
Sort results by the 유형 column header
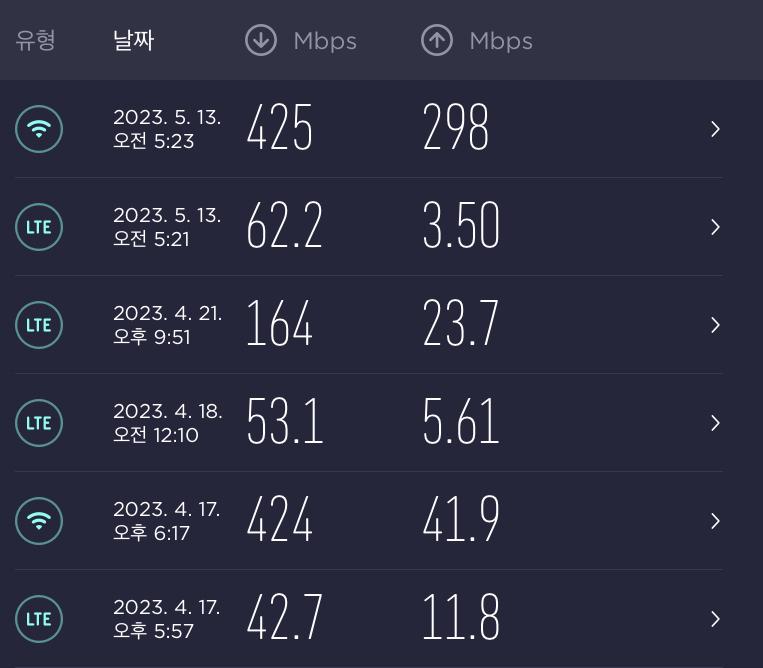pos(35,41)
